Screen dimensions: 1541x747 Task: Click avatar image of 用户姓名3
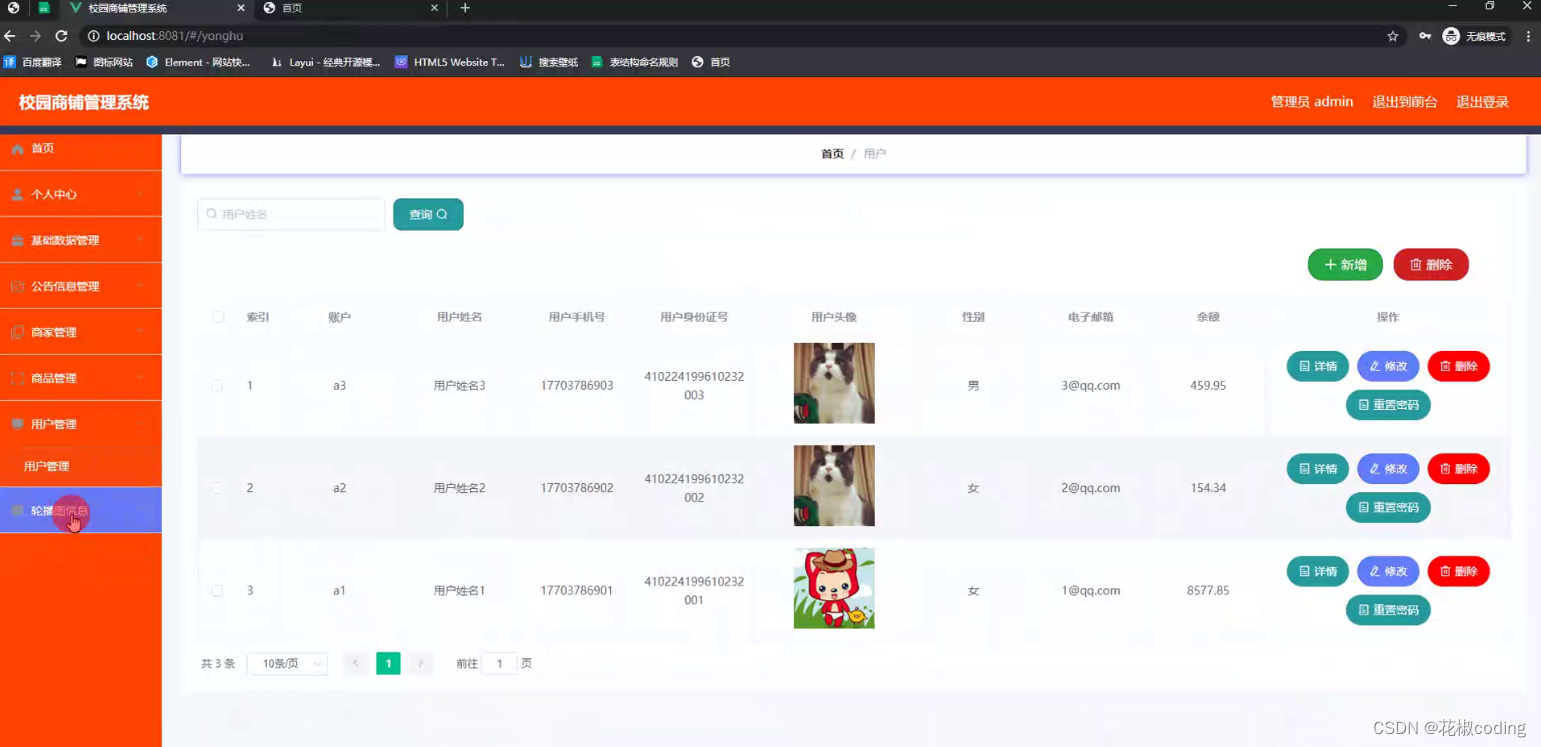coord(834,383)
